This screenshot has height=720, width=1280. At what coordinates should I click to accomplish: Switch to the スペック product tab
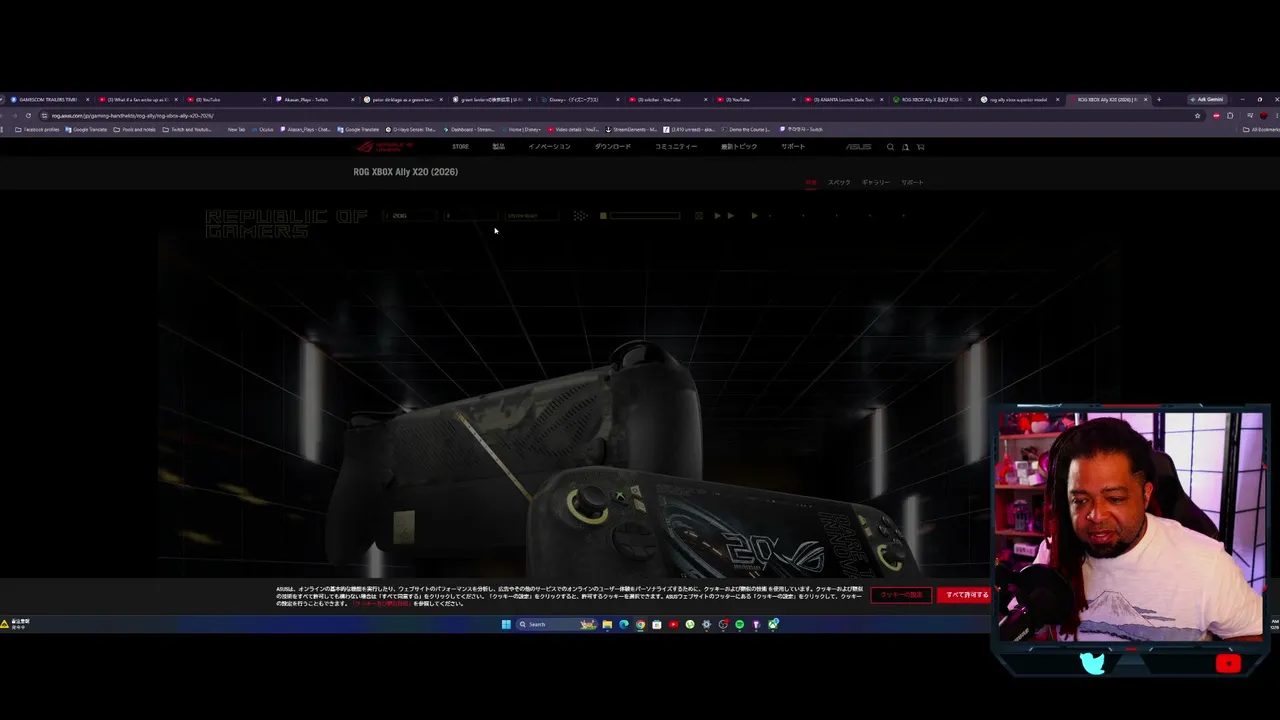pyautogui.click(x=839, y=183)
